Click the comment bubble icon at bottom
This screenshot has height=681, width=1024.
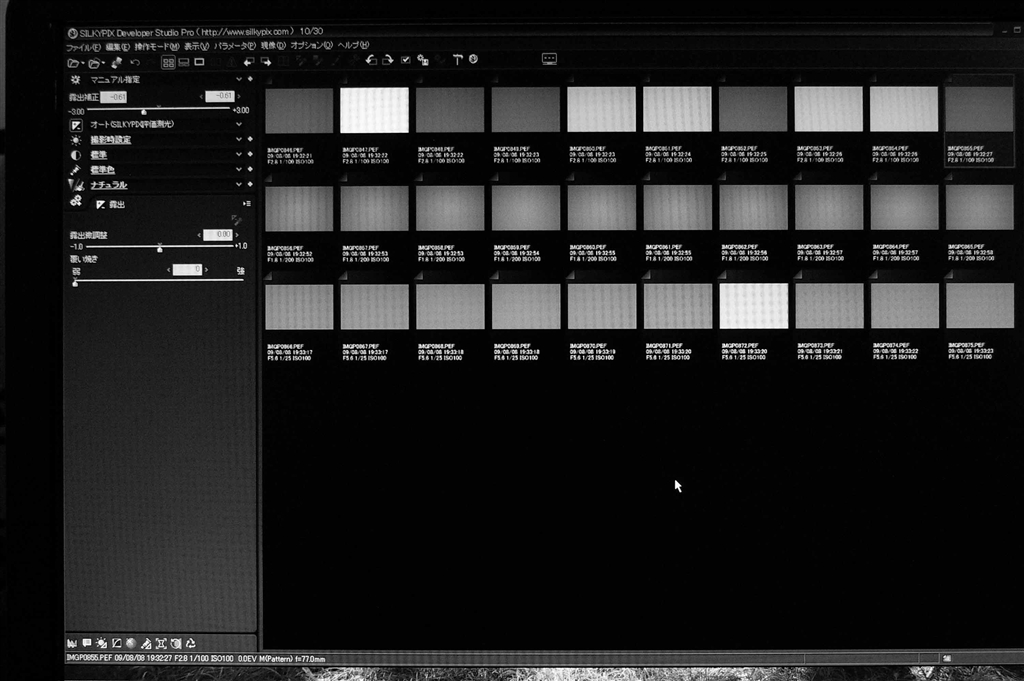coord(87,644)
